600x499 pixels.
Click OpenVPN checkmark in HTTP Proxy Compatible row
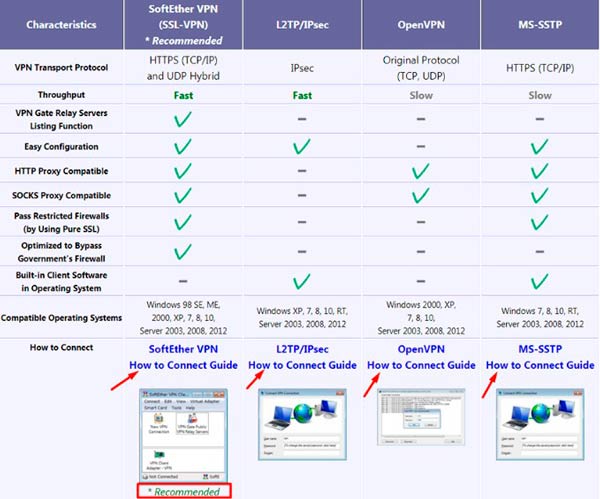point(421,171)
